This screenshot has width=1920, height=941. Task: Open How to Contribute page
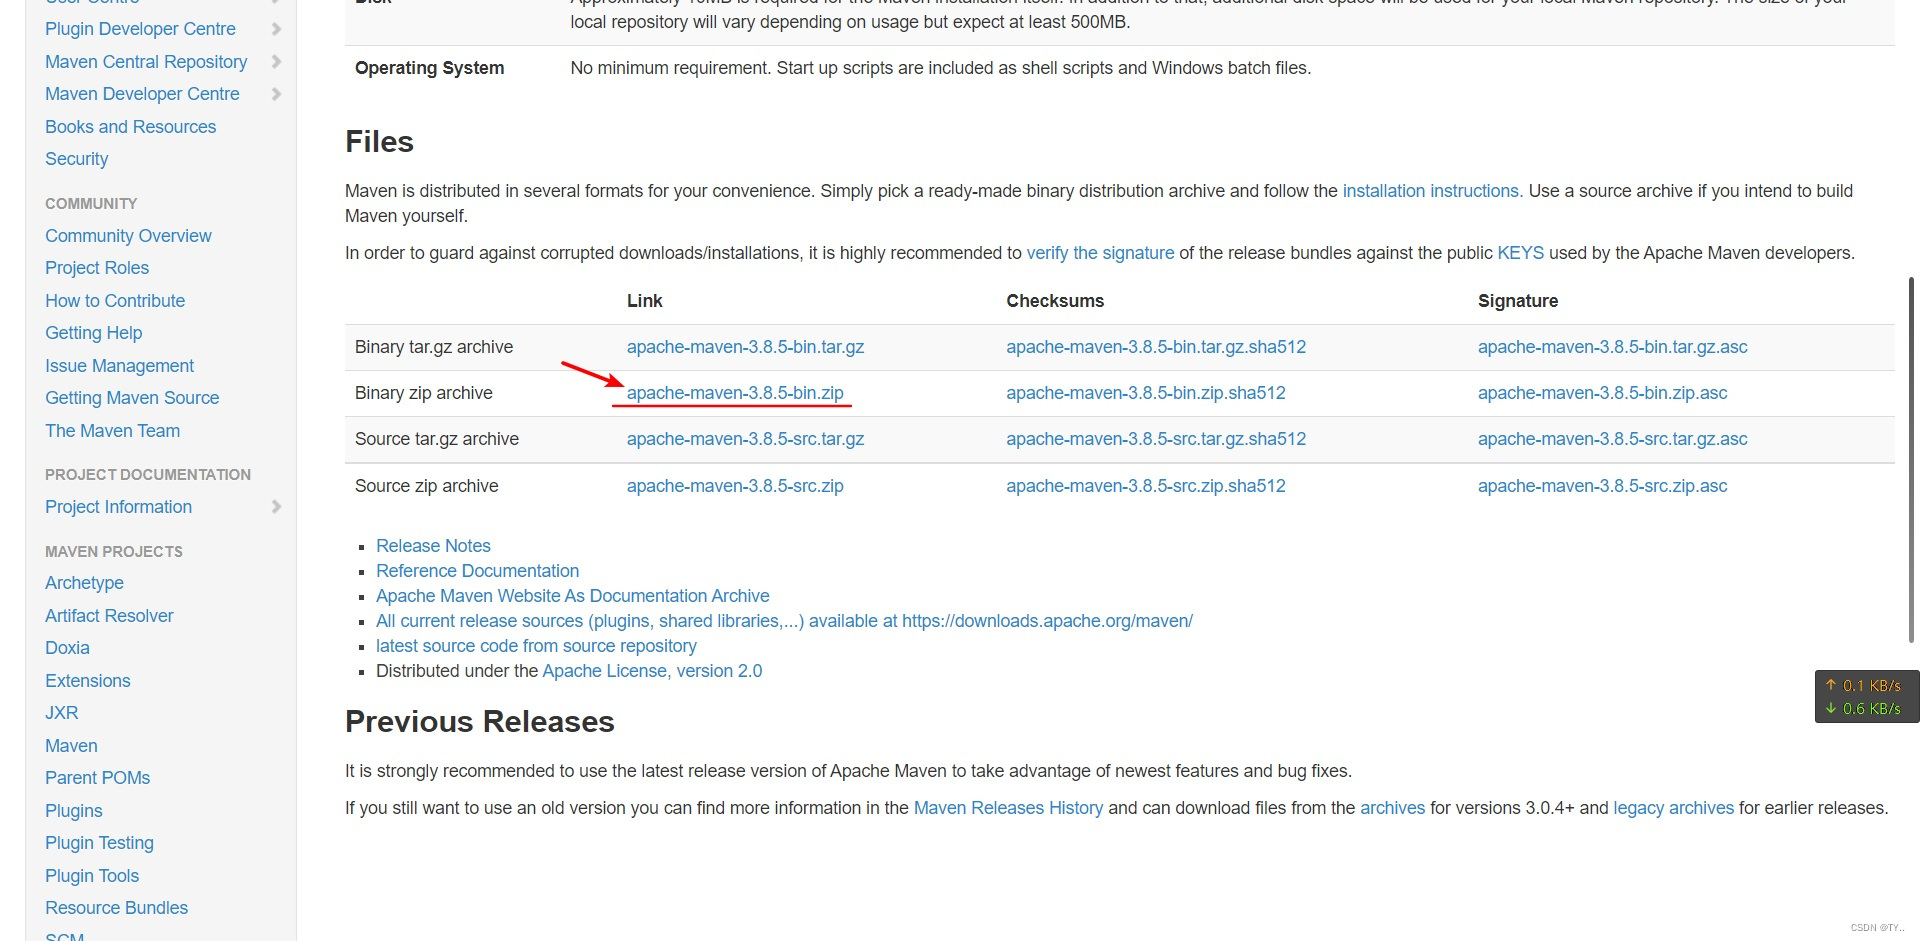click(115, 301)
